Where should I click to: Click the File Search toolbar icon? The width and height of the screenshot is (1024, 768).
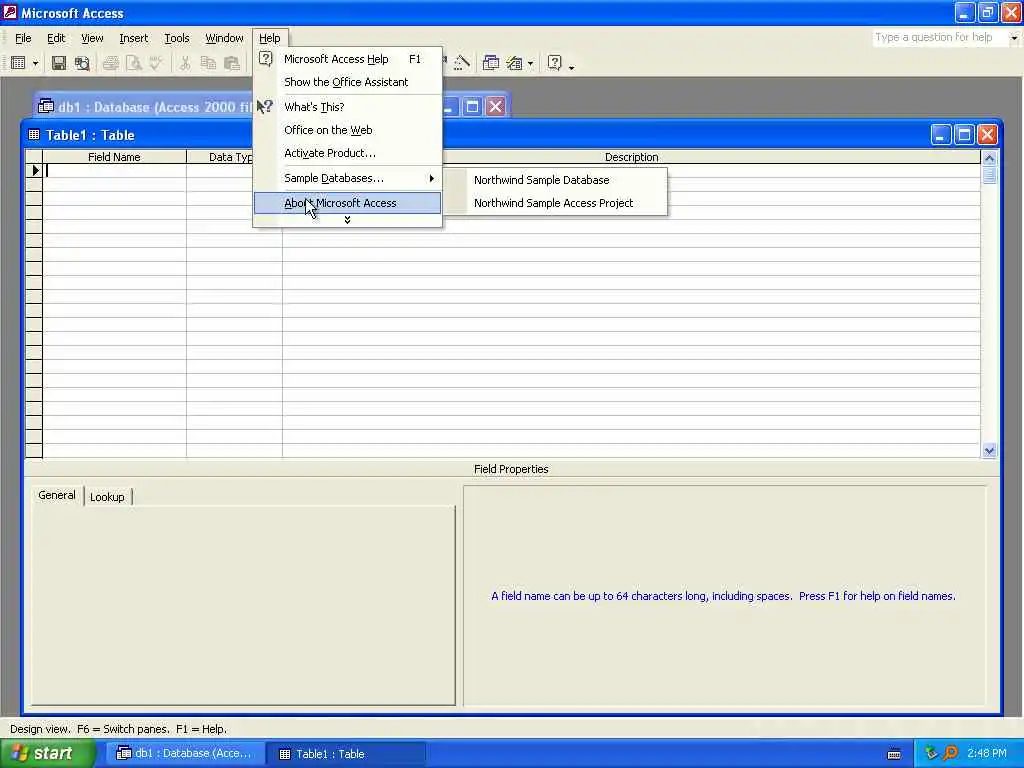82,63
